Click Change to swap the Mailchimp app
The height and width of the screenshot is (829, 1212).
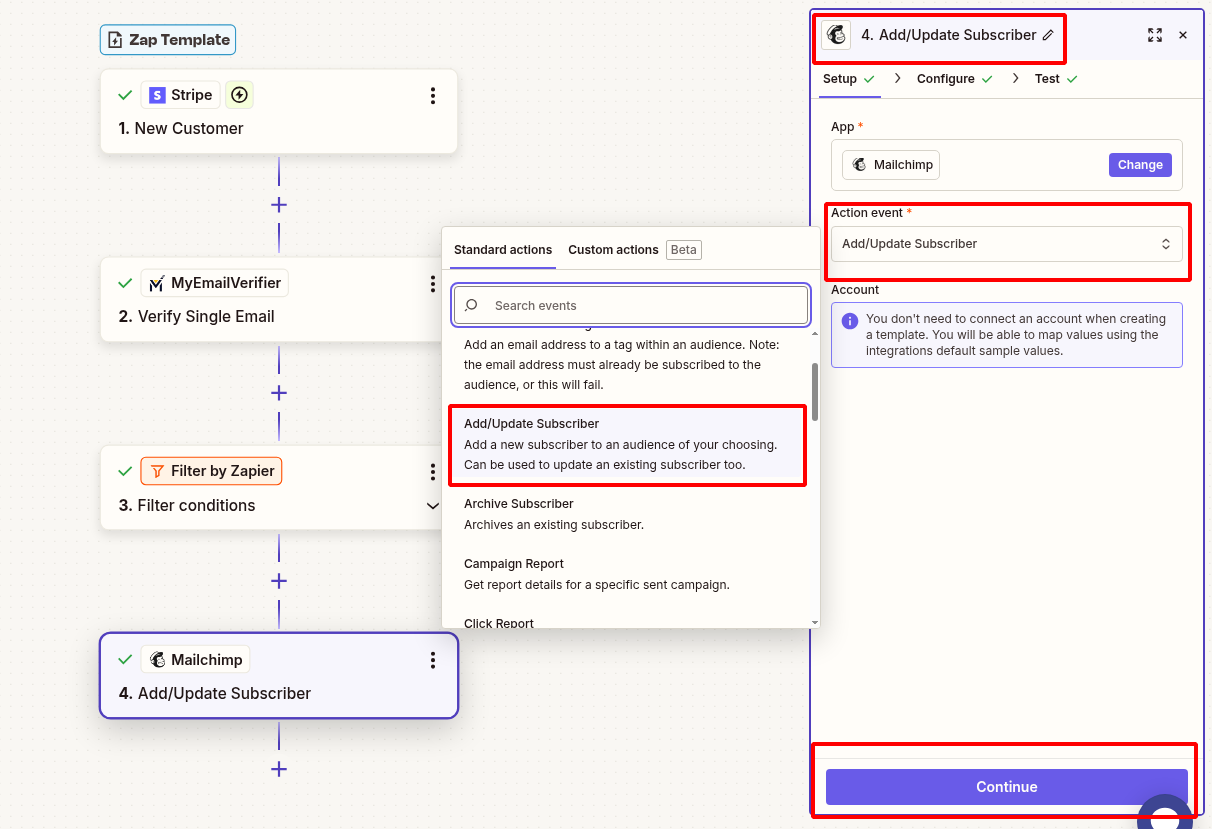(1140, 164)
